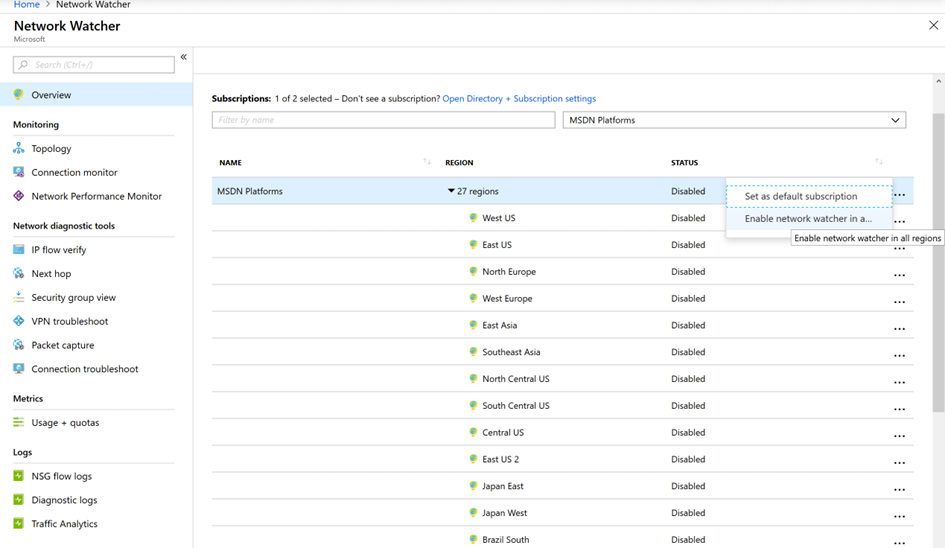Click the VPN troubleshoot icon
The height and width of the screenshot is (548, 945).
(x=19, y=321)
